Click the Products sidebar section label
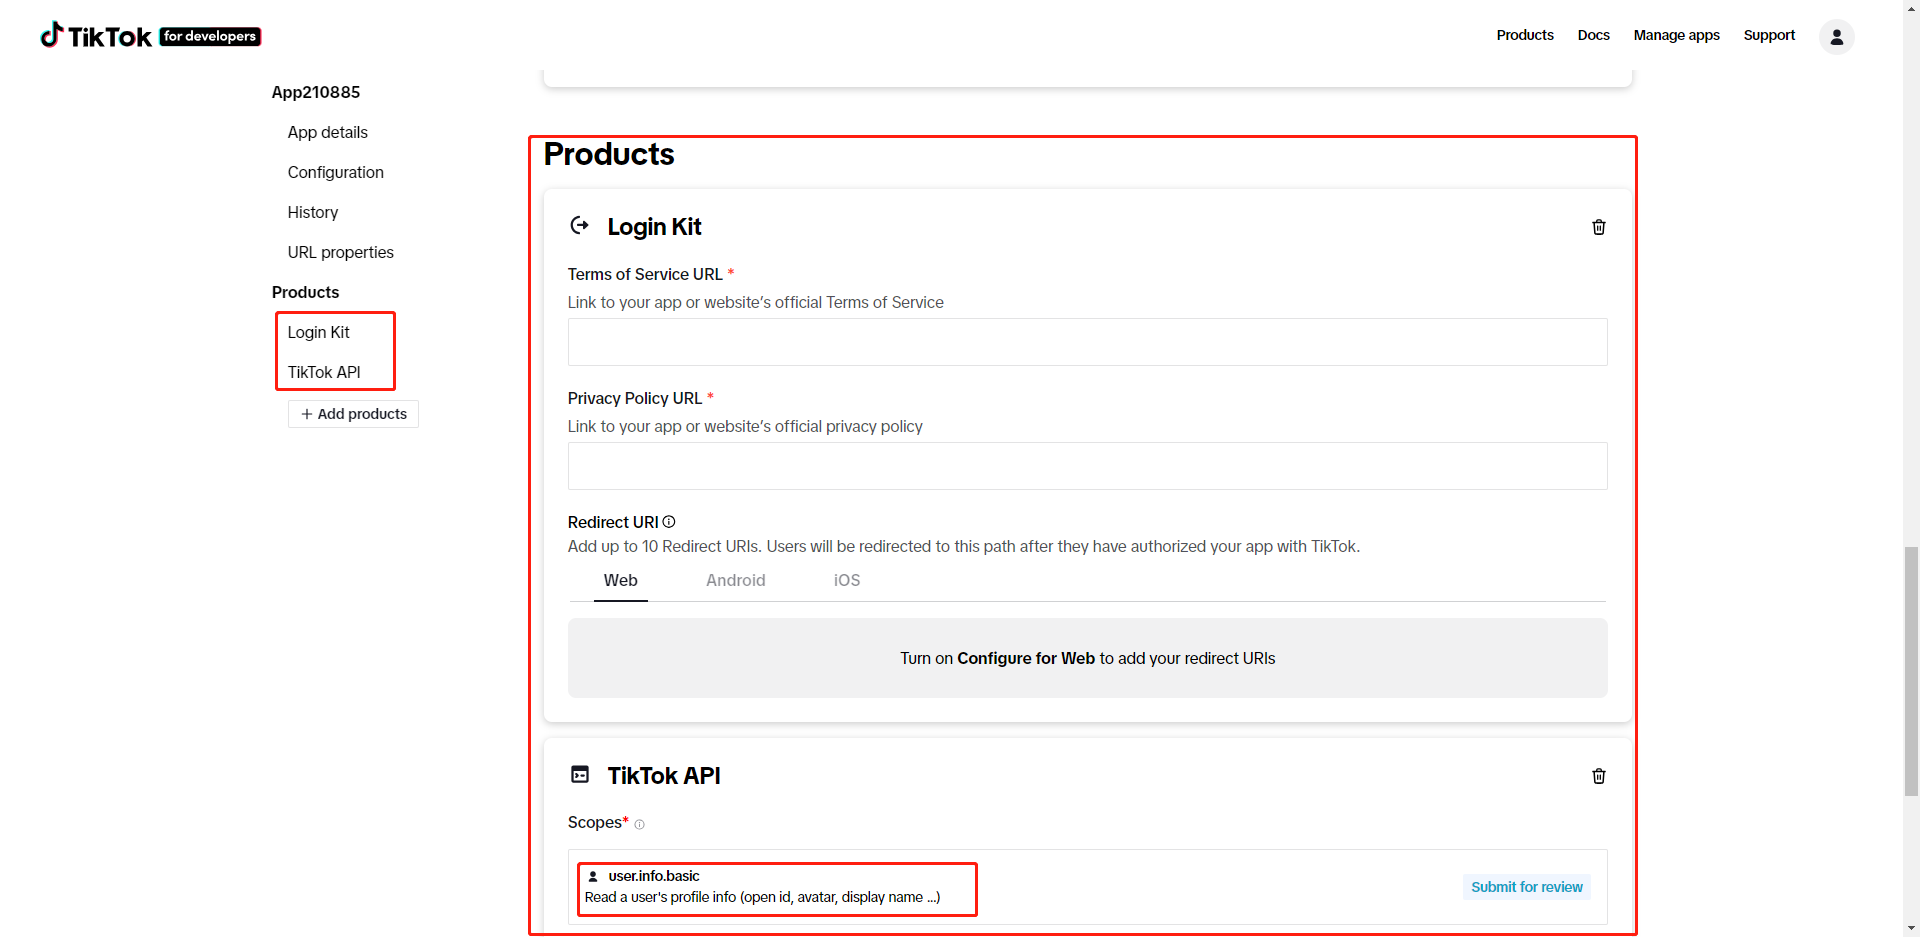The image size is (1920, 937). click(x=306, y=292)
